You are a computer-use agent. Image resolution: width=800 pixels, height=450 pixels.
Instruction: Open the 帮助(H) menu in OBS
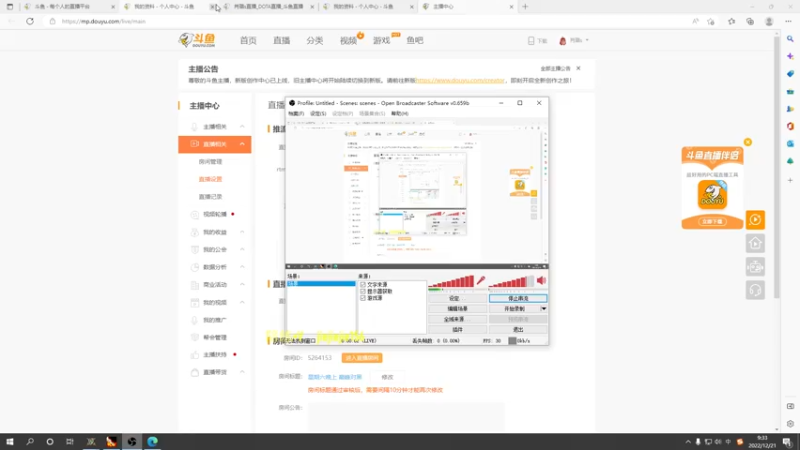coord(399,113)
